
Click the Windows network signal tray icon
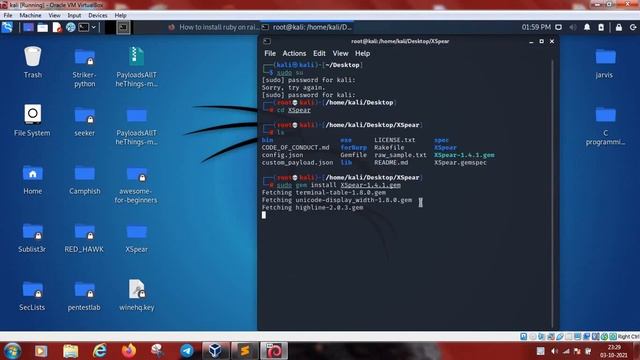[x=566, y=351]
